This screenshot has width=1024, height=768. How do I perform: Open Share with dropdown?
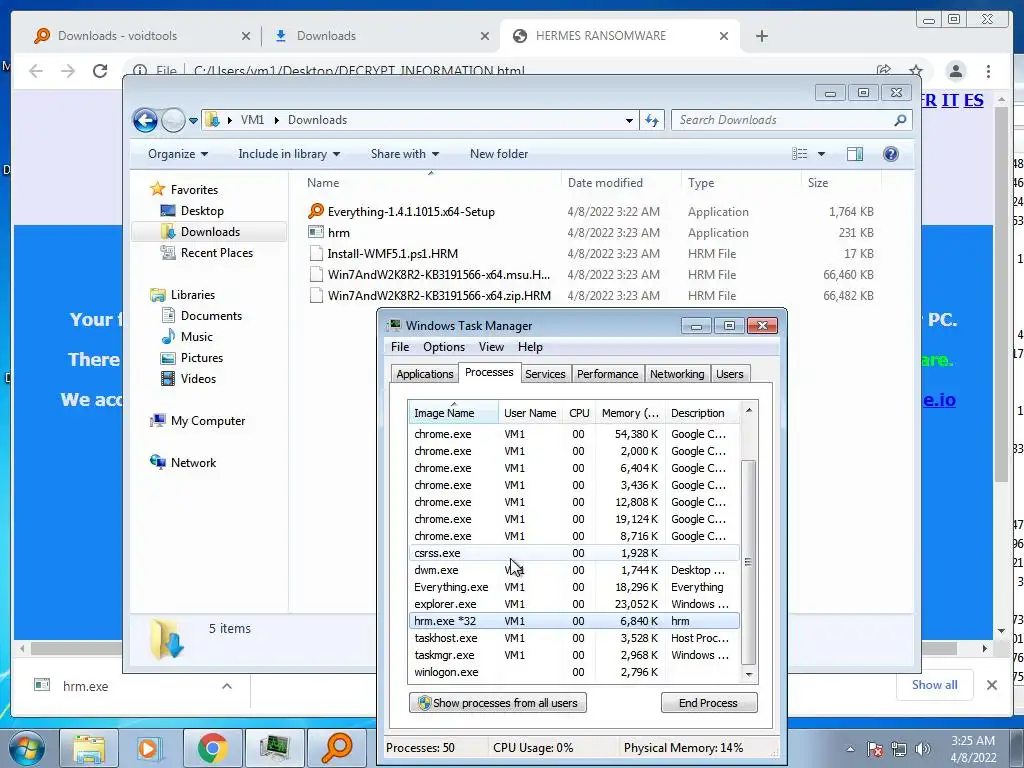(405, 154)
